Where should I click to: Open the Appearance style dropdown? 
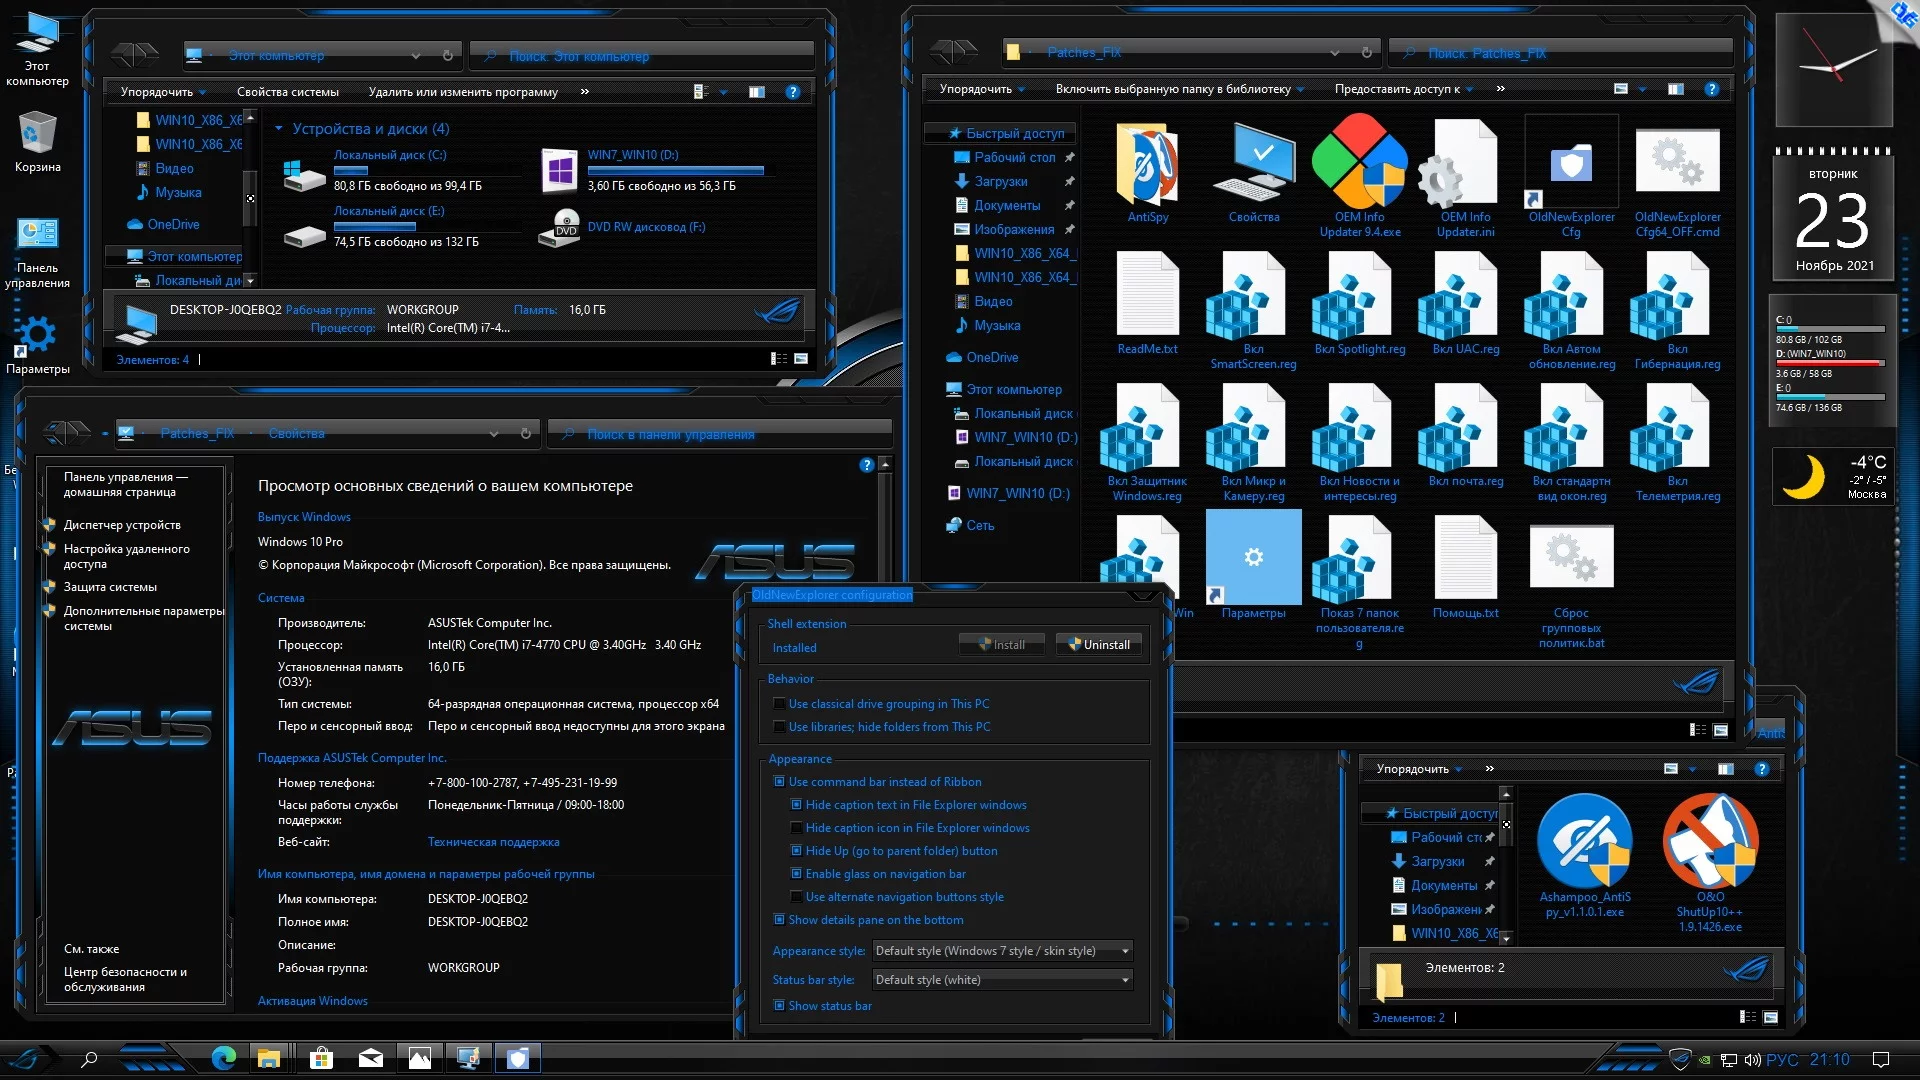pos(1002,951)
